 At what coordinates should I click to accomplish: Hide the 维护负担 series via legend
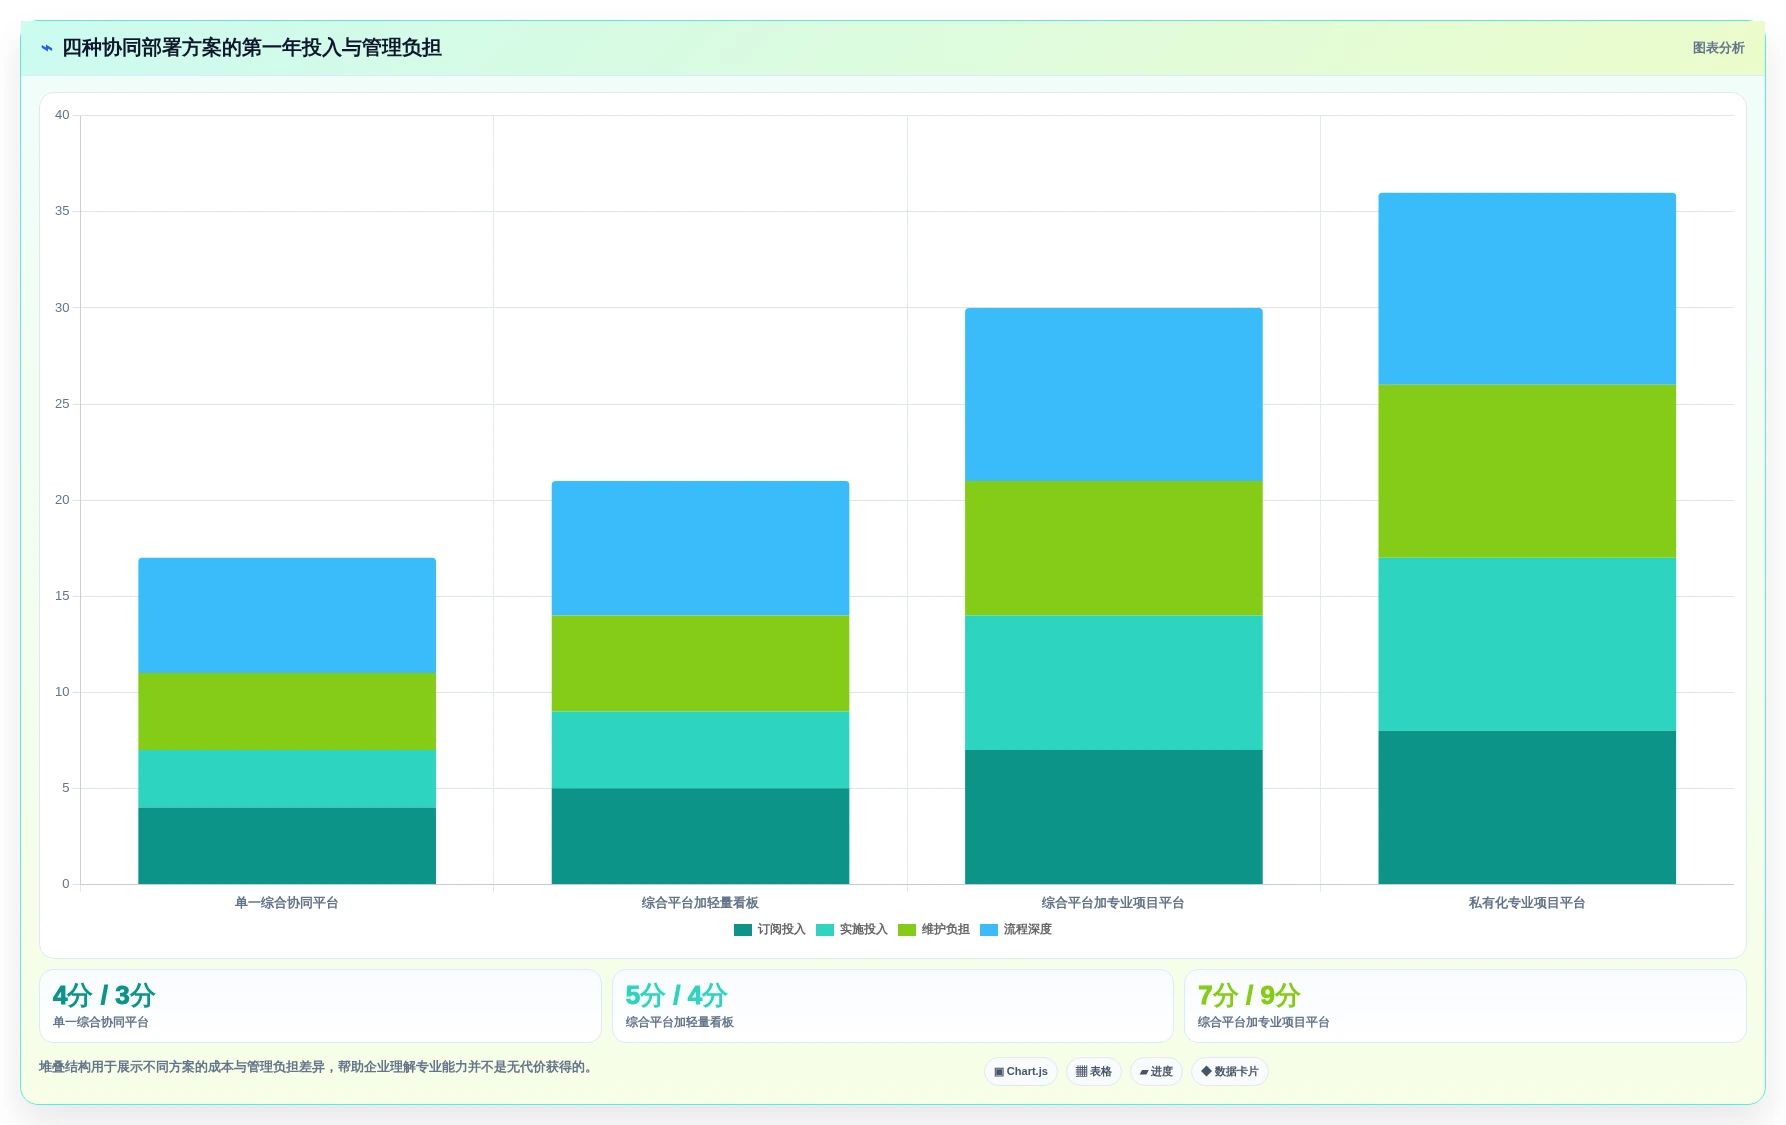(x=934, y=929)
